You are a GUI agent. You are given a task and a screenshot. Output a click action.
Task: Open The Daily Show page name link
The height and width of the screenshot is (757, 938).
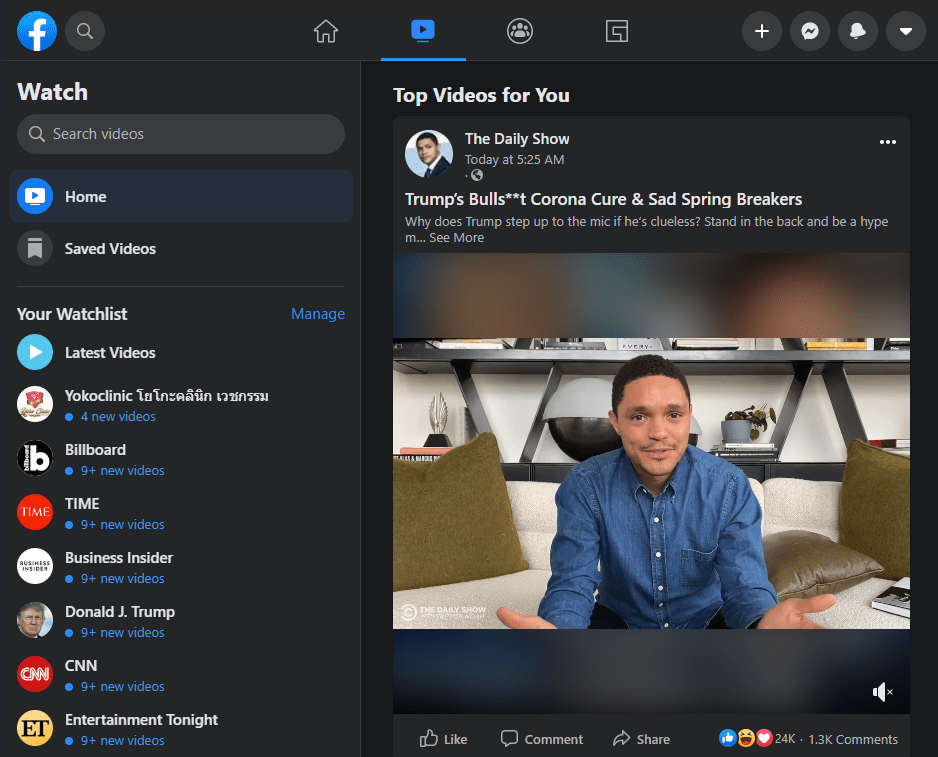click(x=517, y=139)
